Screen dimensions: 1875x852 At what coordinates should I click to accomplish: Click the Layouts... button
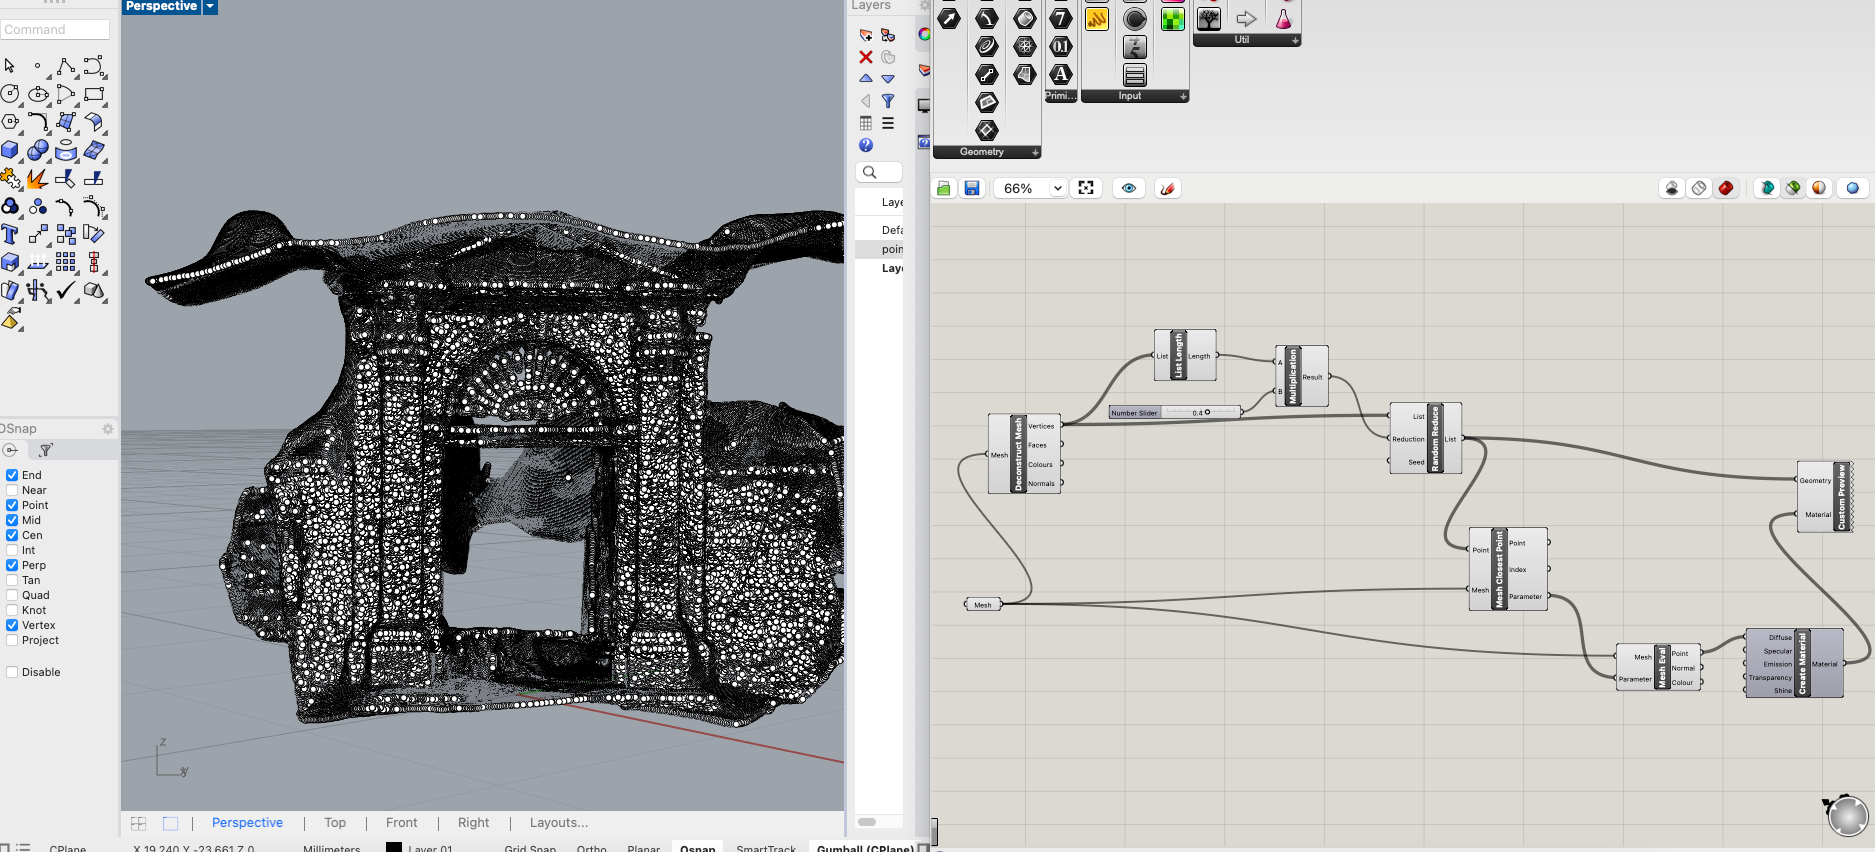tap(558, 823)
